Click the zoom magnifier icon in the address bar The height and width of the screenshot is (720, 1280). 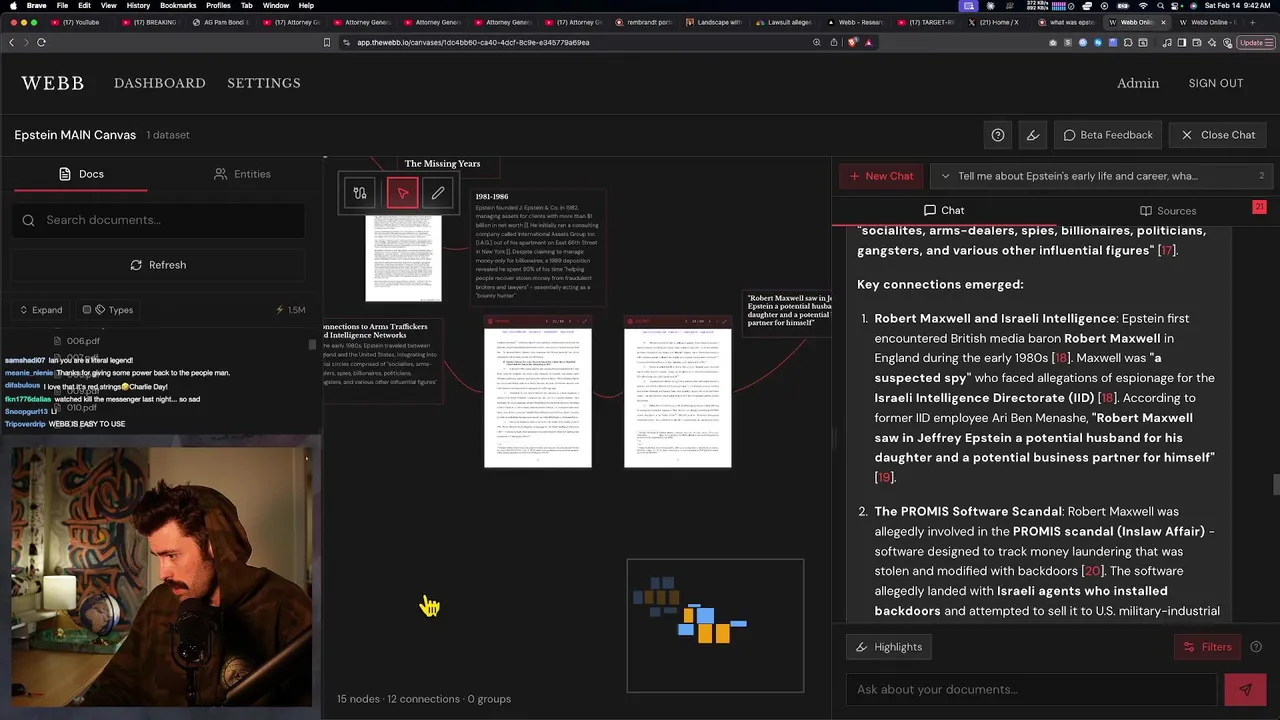[817, 42]
